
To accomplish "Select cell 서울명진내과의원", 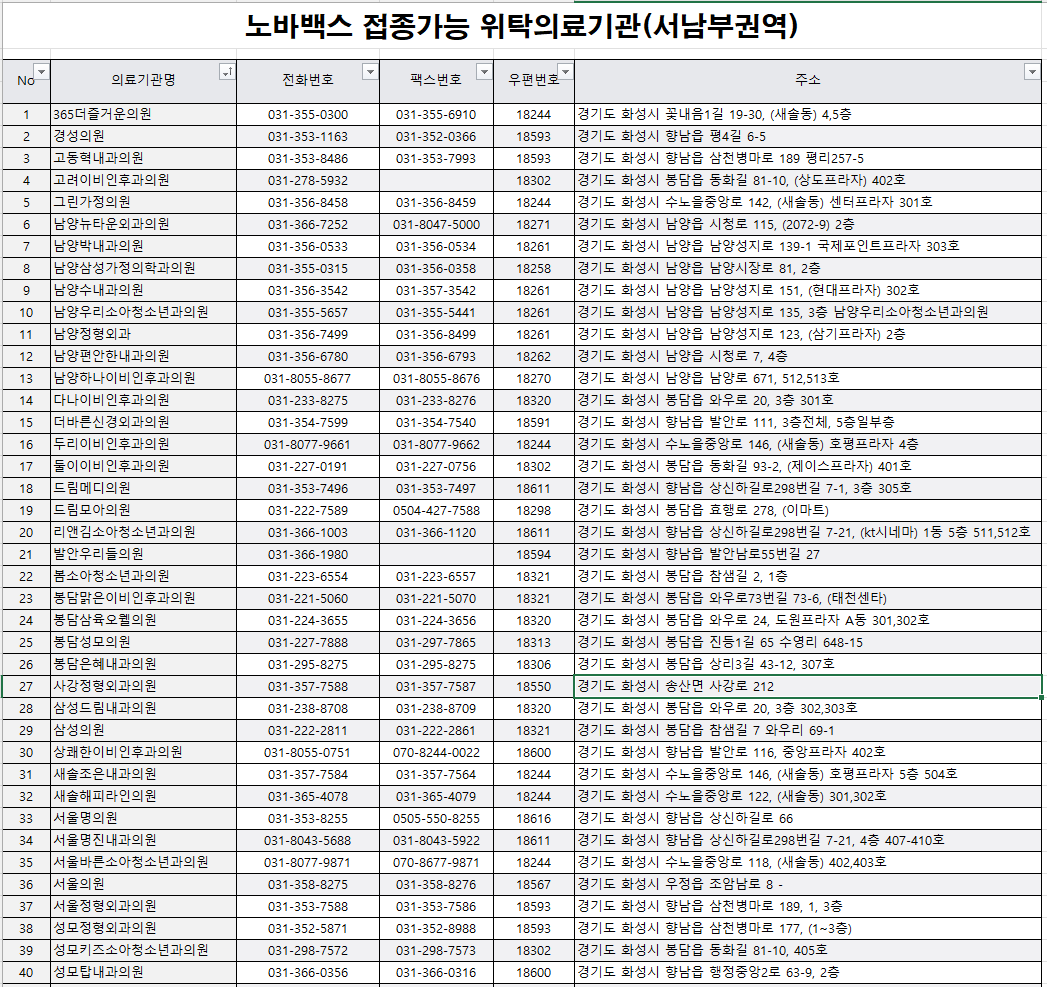I will [x=144, y=841].
